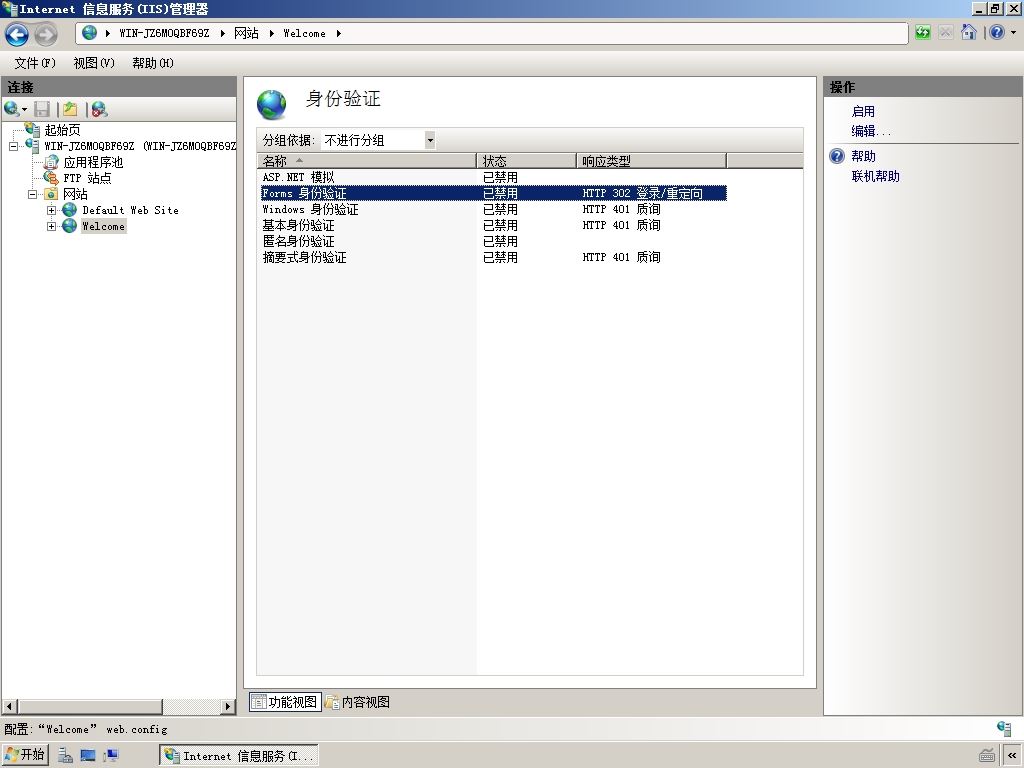Click the green Refresh page icon
This screenshot has width=1024, height=768.
point(923,33)
